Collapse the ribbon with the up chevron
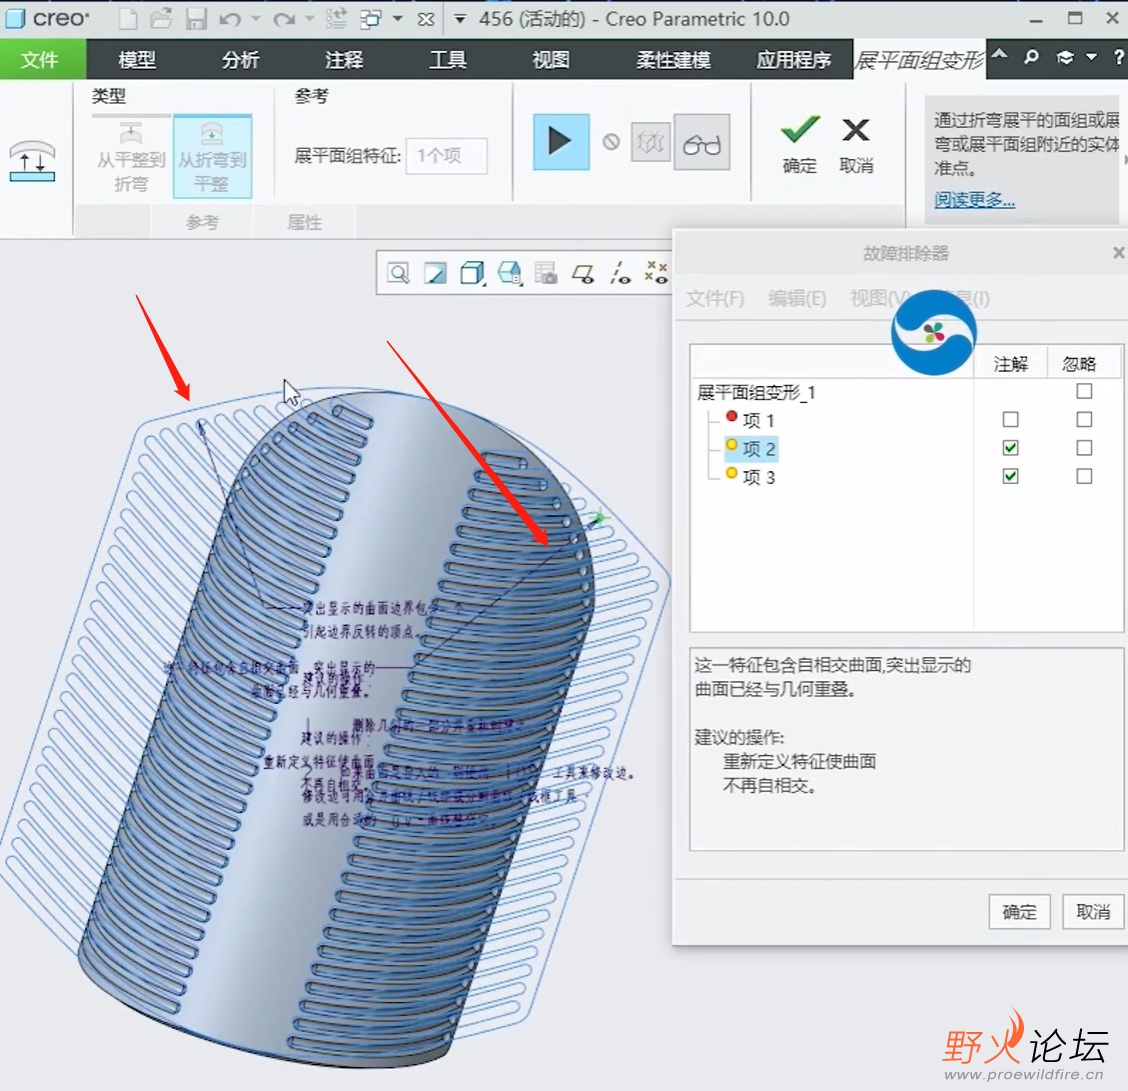1128x1091 pixels. pos(1000,56)
